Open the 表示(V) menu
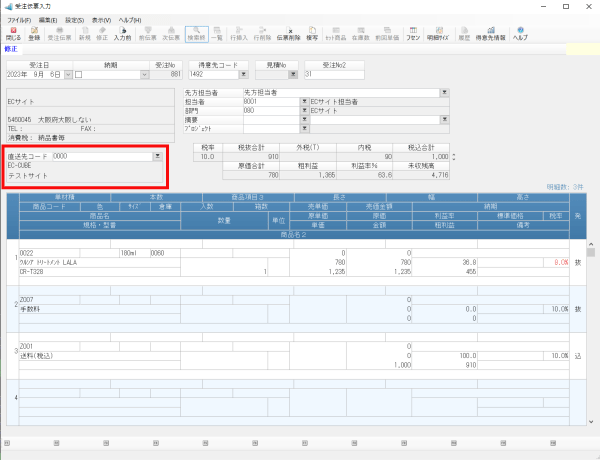600x460 pixels. (x=101, y=20)
